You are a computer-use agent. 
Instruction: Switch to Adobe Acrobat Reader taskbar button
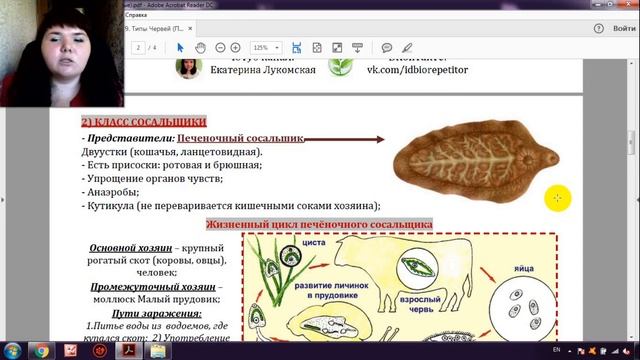coord(129,351)
